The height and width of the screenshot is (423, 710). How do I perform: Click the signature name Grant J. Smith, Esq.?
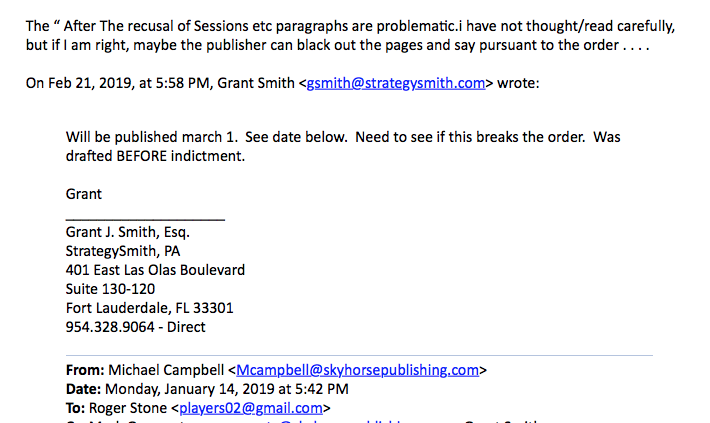click(x=120, y=231)
